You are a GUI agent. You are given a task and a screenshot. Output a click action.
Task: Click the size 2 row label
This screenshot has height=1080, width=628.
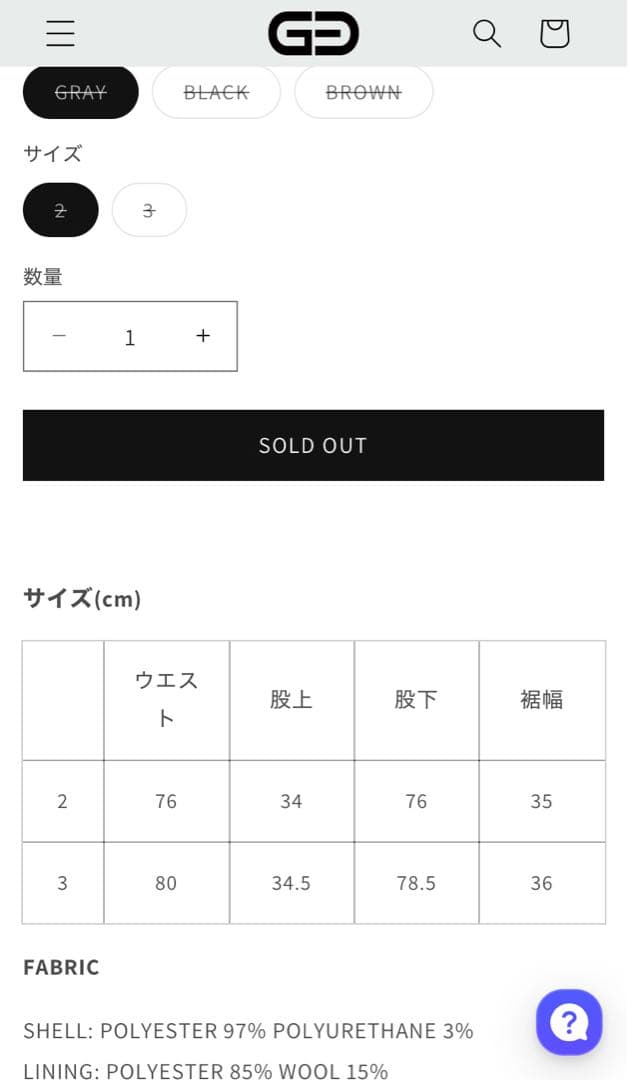(x=63, y=801)
